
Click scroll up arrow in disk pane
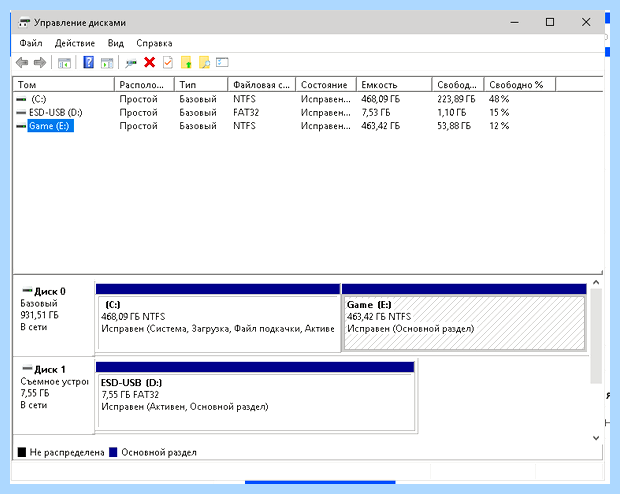[596, 282]
